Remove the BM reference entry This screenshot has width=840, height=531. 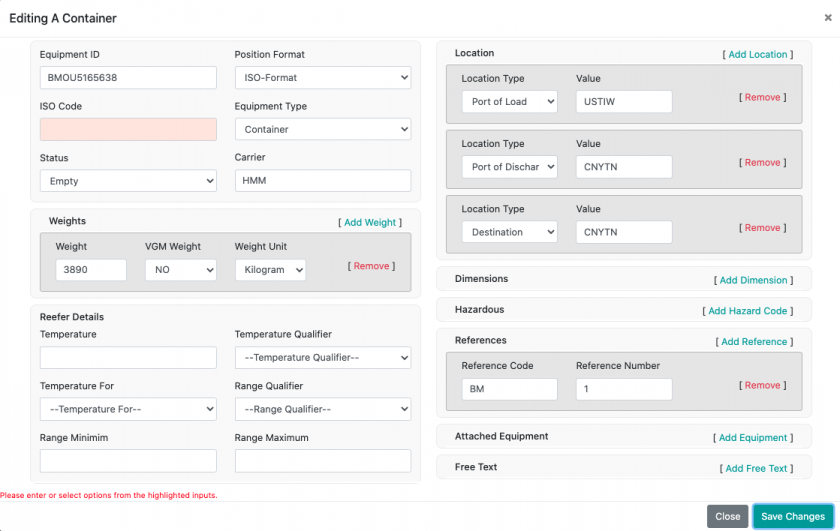pyautogui.click(x=762, y=385)
